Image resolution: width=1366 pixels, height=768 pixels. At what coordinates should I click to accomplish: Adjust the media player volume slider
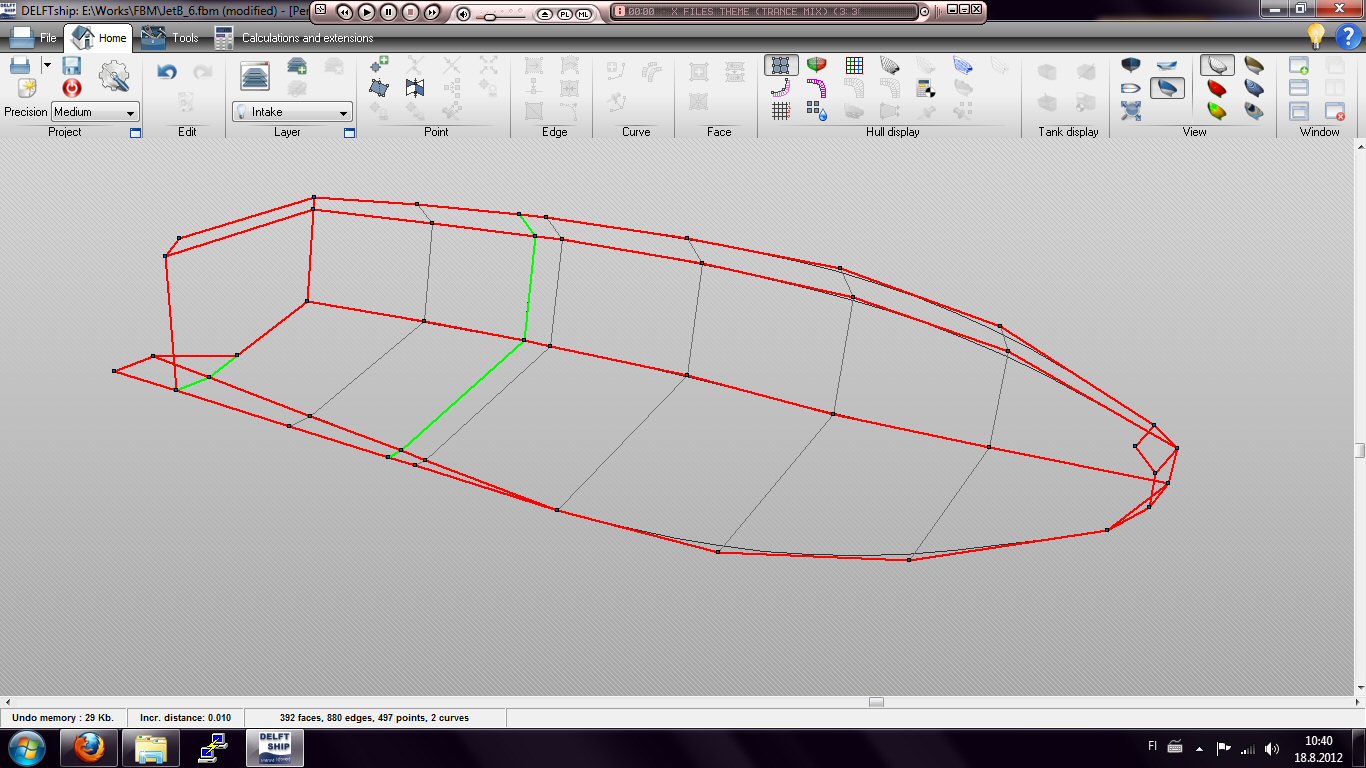(x=490, y=15)
